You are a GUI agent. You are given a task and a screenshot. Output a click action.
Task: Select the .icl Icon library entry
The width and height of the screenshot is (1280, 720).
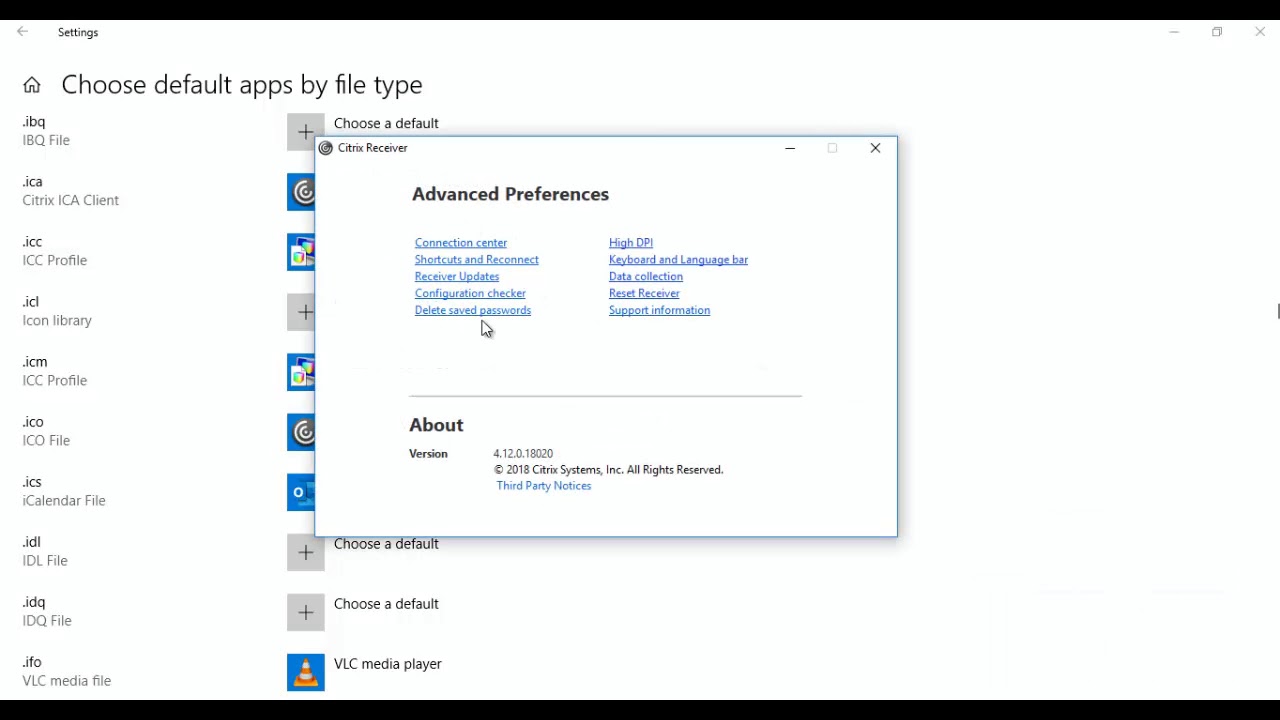point(57,311)
